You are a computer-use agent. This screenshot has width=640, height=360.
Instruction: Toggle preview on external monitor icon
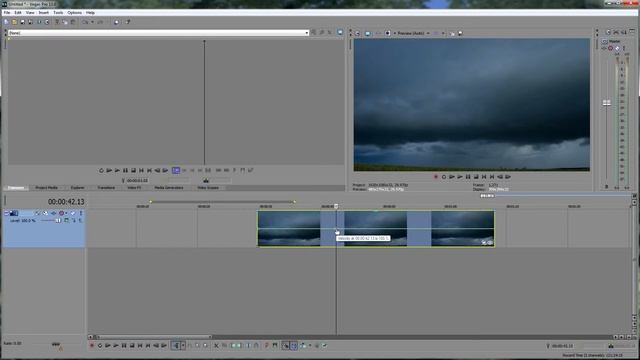coord(367,33)
